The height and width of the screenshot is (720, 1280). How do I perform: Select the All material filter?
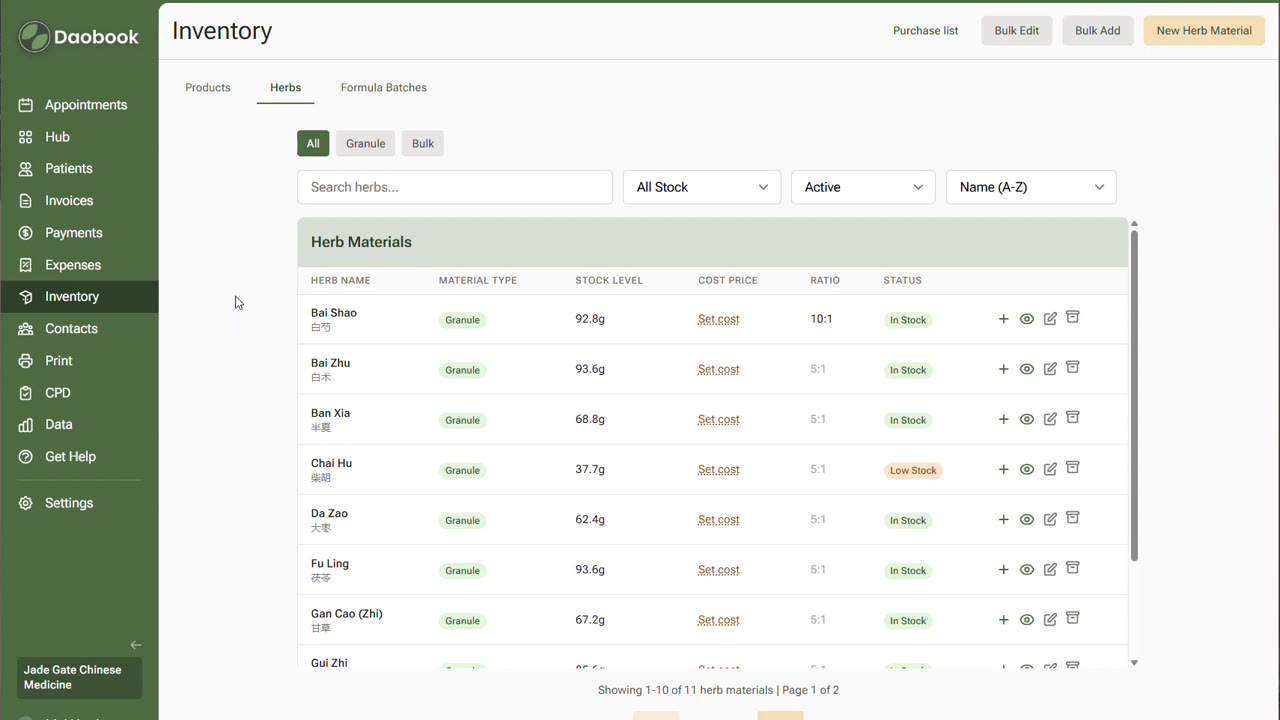coord(313,144)
